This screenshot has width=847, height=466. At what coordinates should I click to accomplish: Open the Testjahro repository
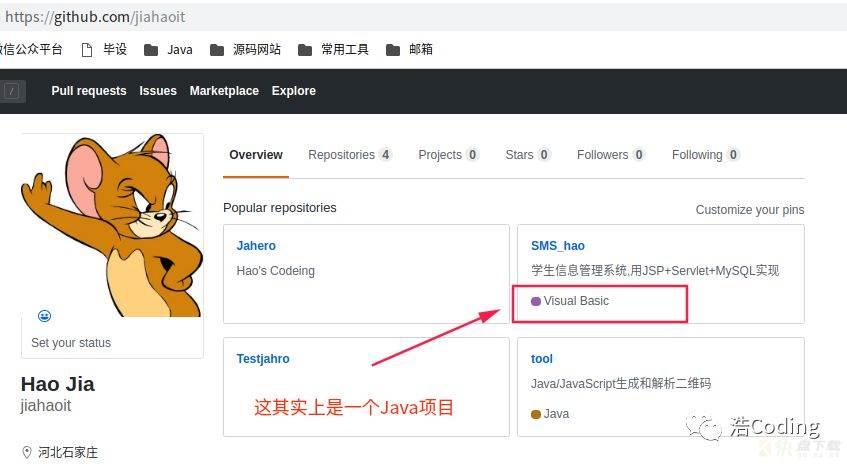point(263,359)
